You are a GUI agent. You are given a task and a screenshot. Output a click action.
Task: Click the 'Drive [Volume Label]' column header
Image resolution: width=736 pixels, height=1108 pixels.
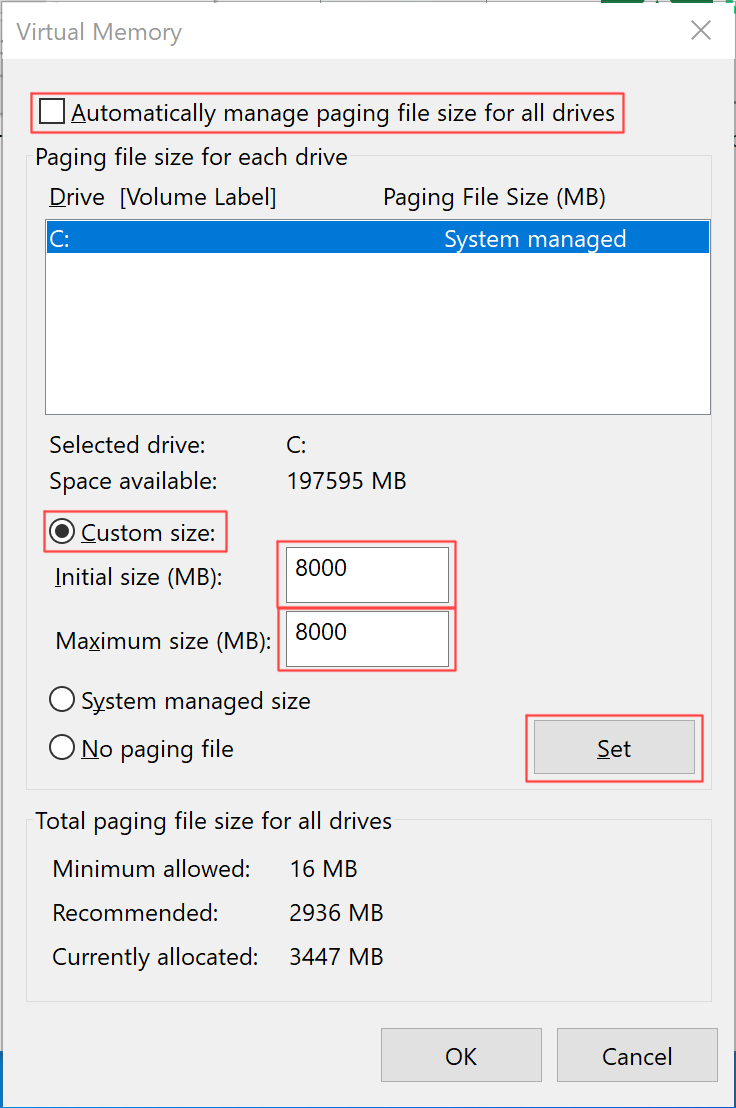click(162, 197)
